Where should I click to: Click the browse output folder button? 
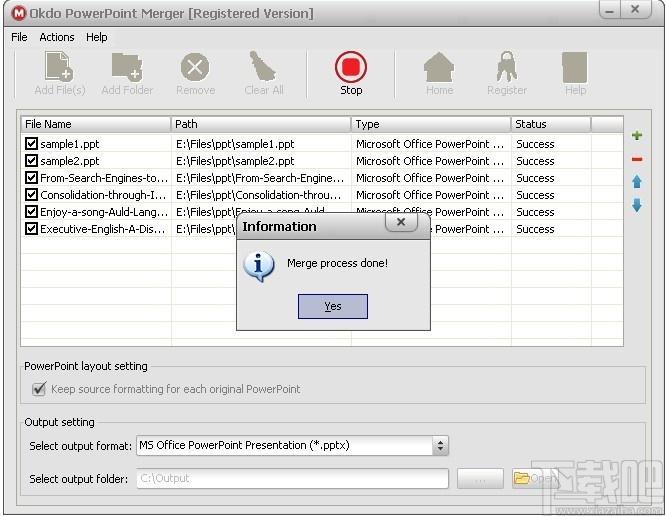pyautogui.click(x=480, y=479)
